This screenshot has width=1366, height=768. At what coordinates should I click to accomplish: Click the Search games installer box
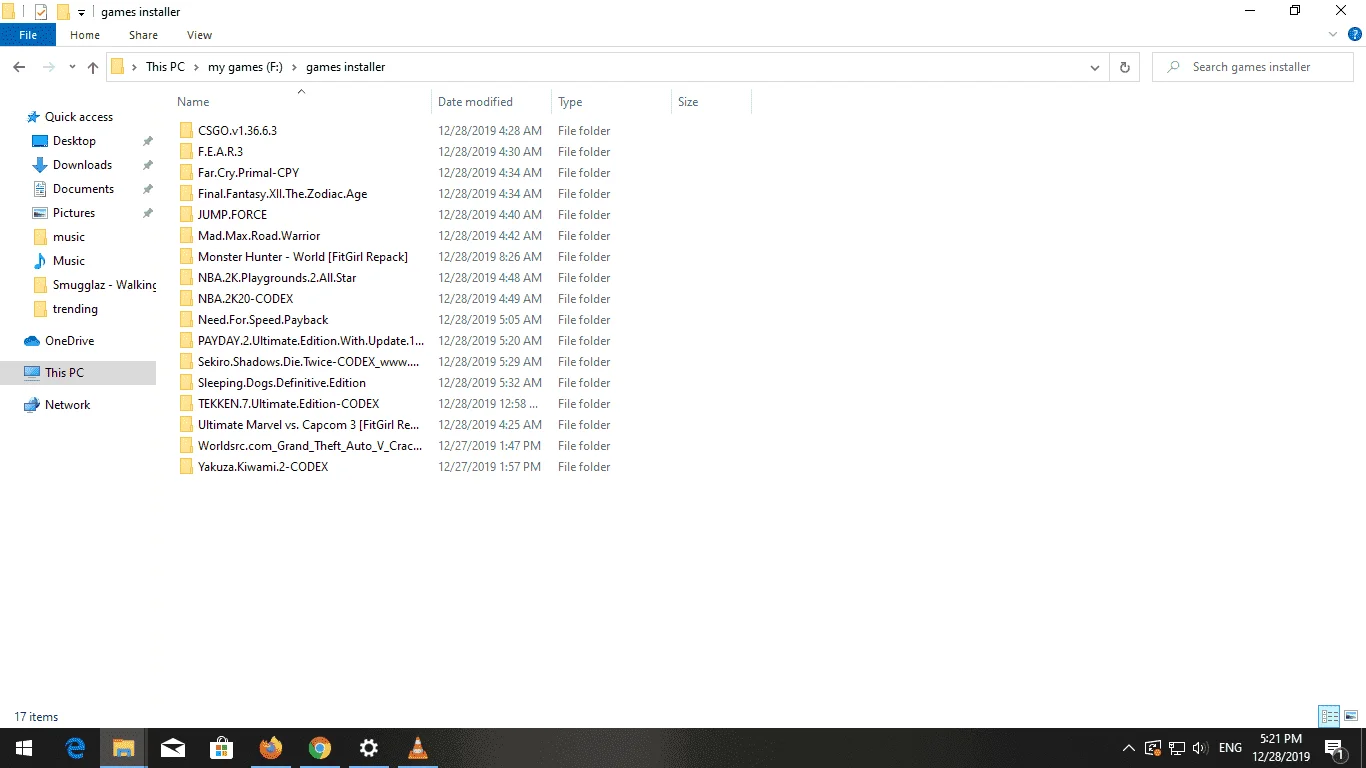point(1252,67)
